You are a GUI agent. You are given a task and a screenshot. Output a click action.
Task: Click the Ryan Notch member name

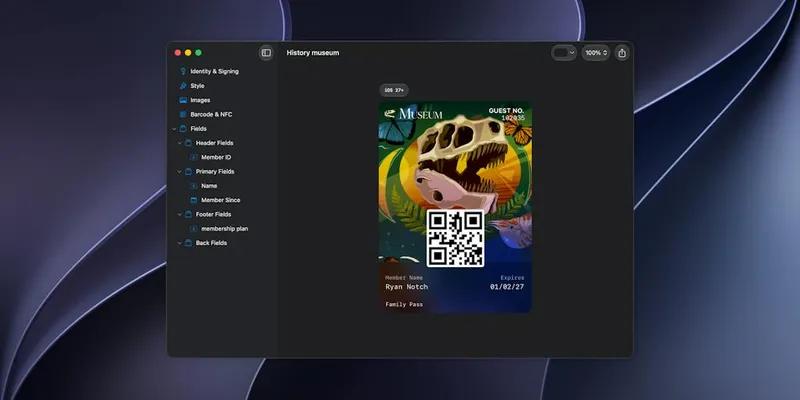point(407,287)
